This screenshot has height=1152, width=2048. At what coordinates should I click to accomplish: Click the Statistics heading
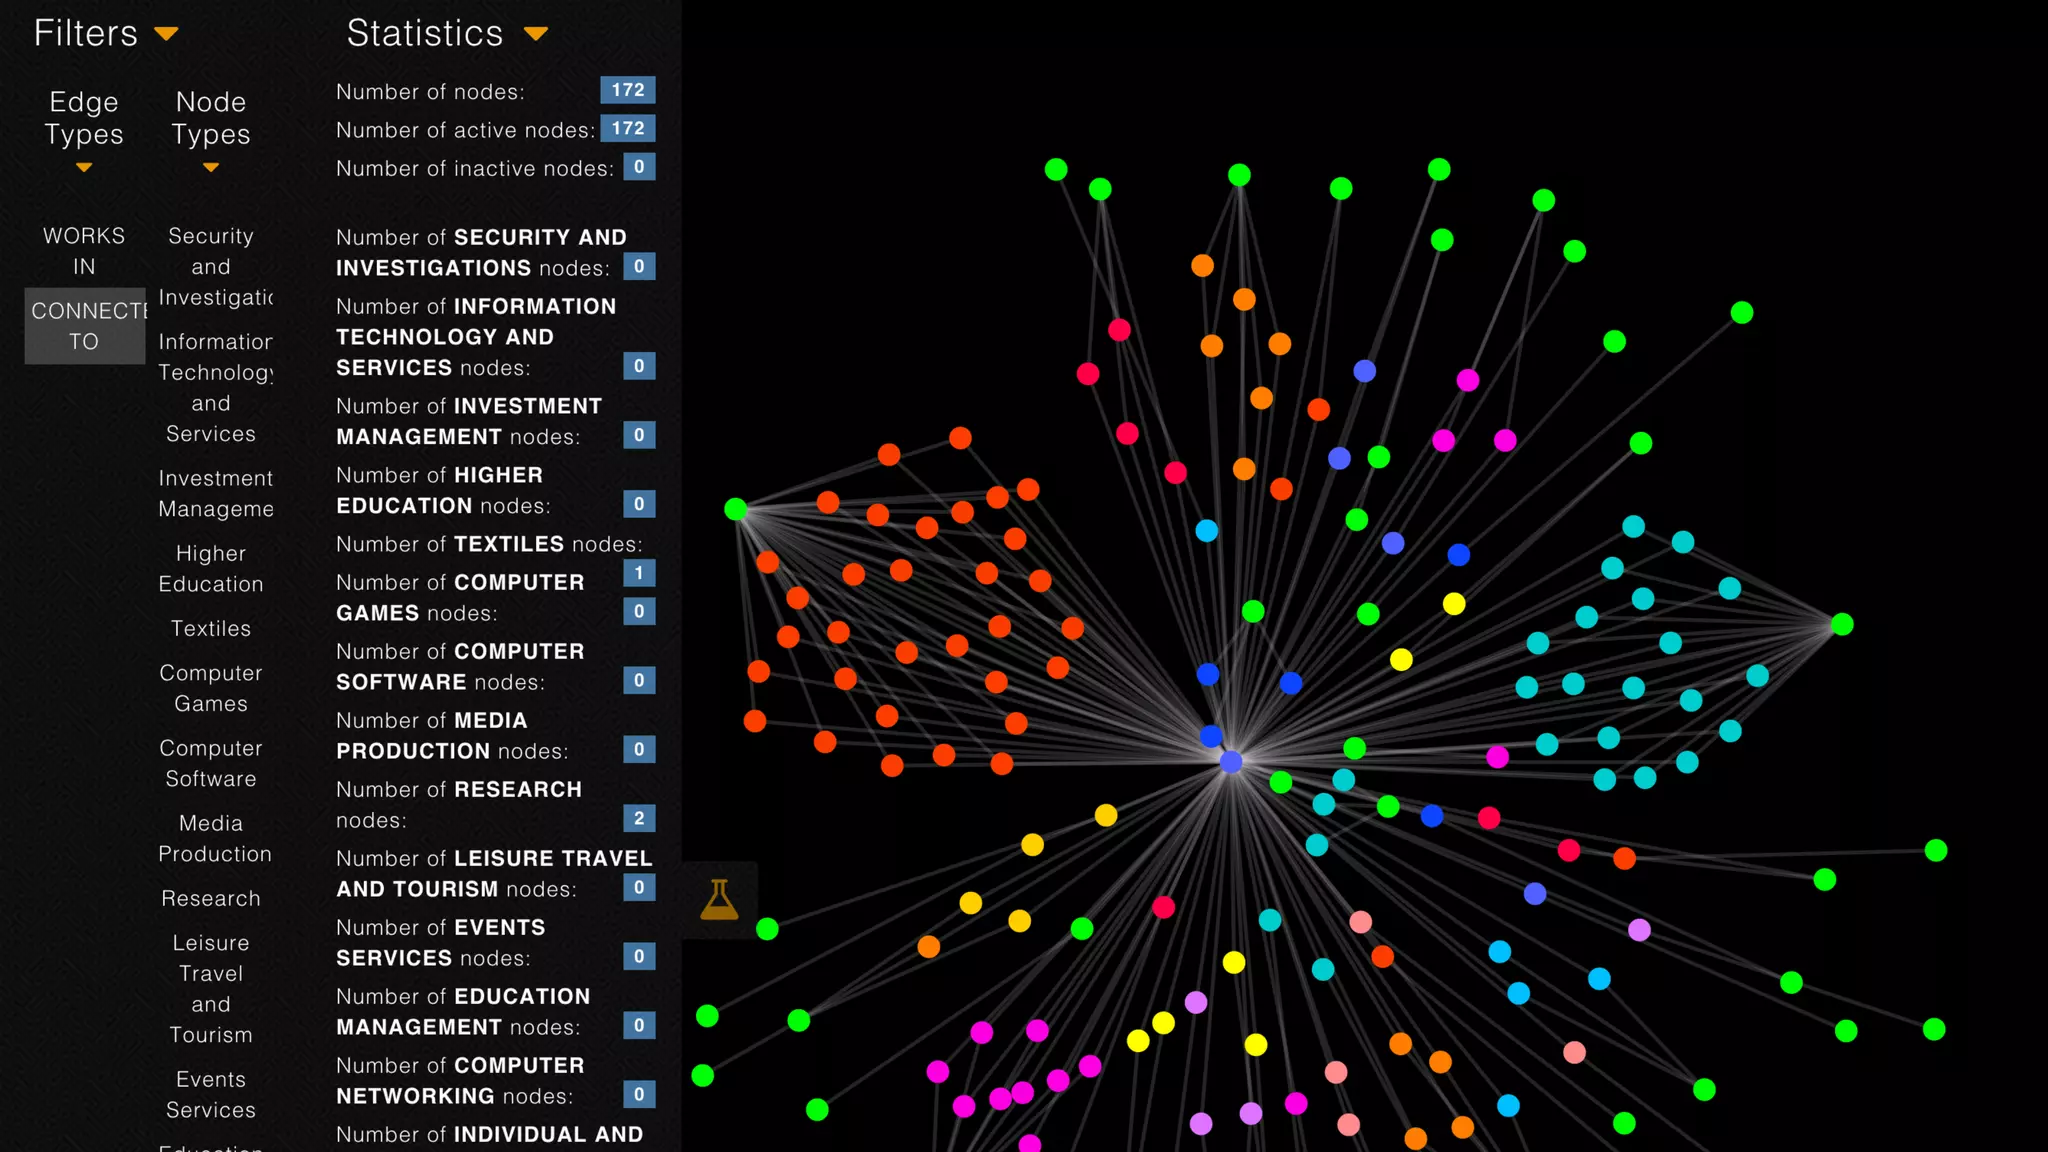click(425, 34)
